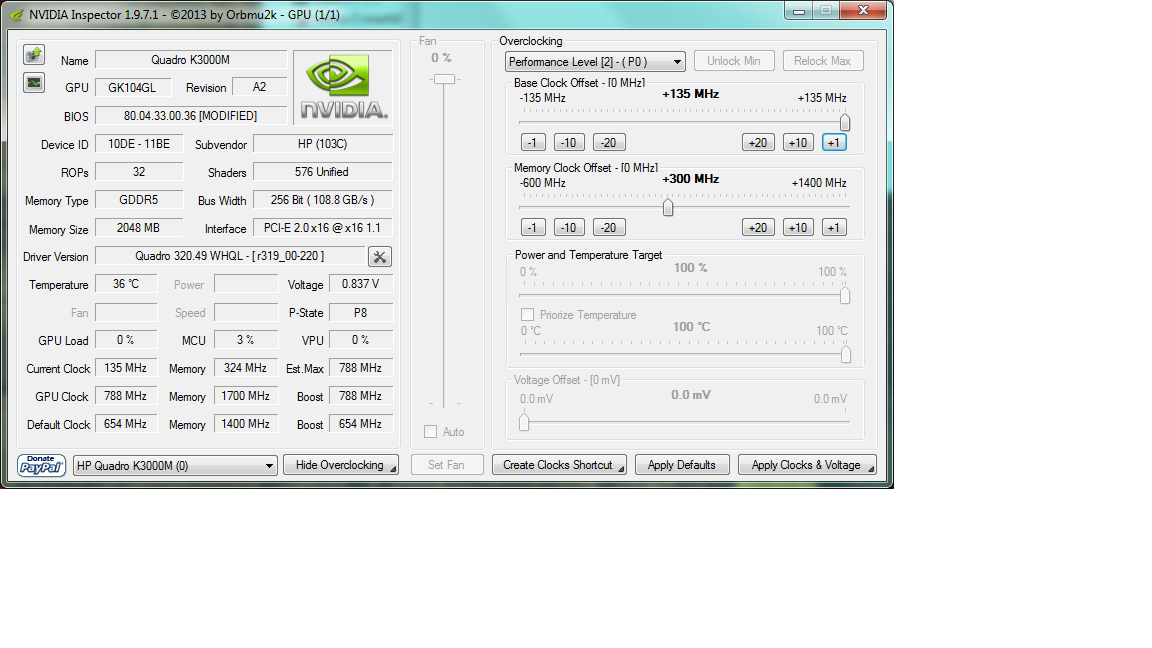
Task: Click the Interface value PCI-E 2.0x16
Action: [x=323, y=228]
